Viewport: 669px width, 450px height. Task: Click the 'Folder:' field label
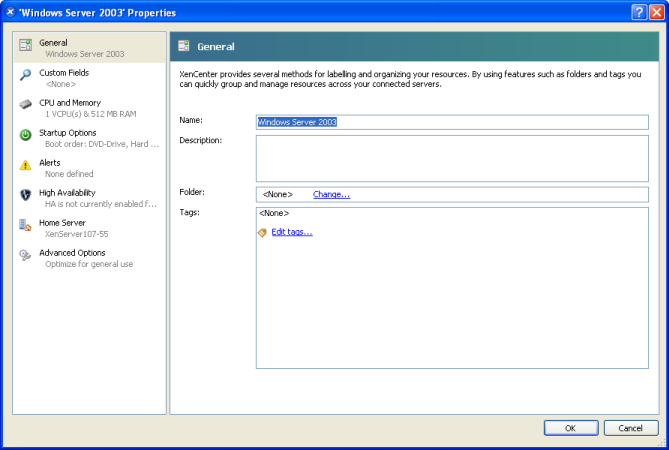192,192
